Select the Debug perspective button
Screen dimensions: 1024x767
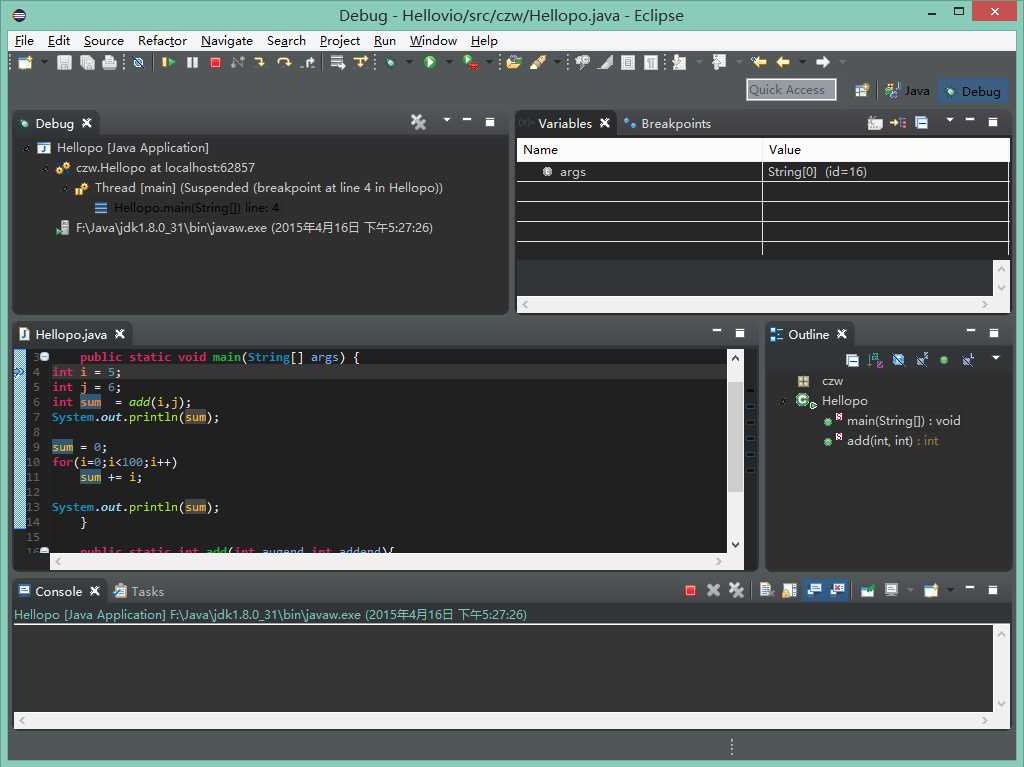973,91
